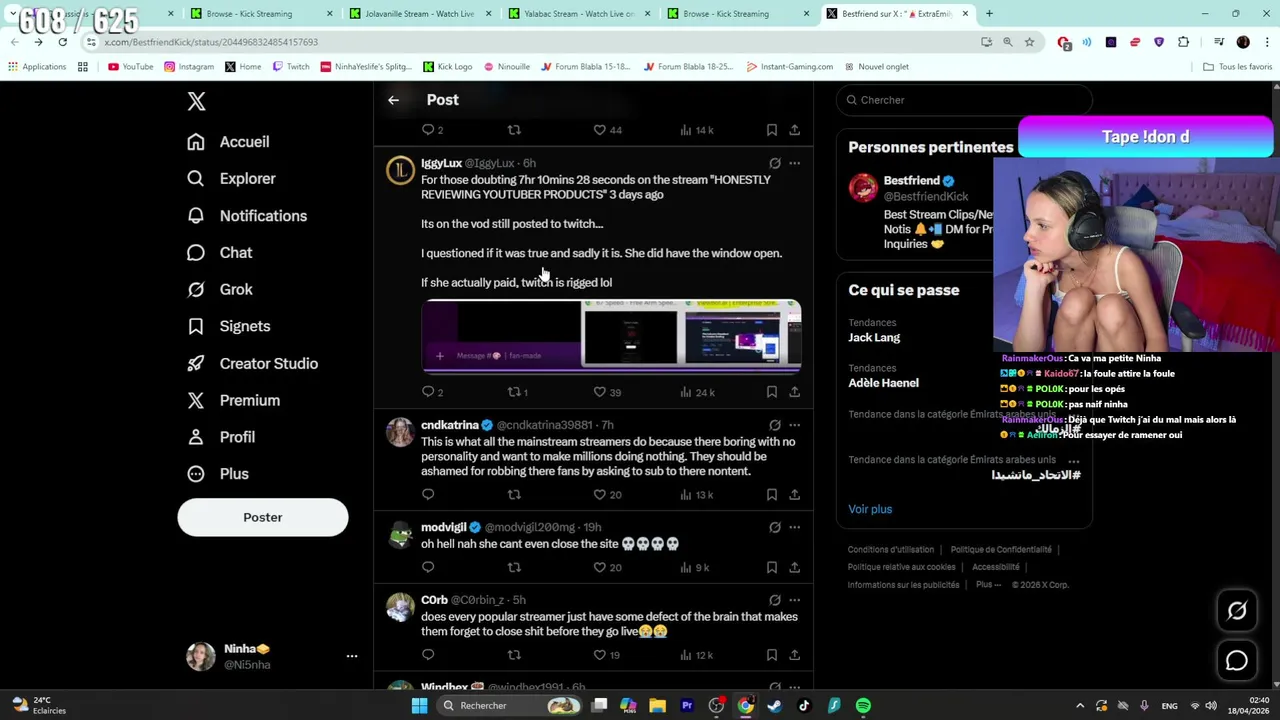The height and width of the screenshot is (720, 1280).
Task: Open Jack Lang trend
Action: click(874, 338)
